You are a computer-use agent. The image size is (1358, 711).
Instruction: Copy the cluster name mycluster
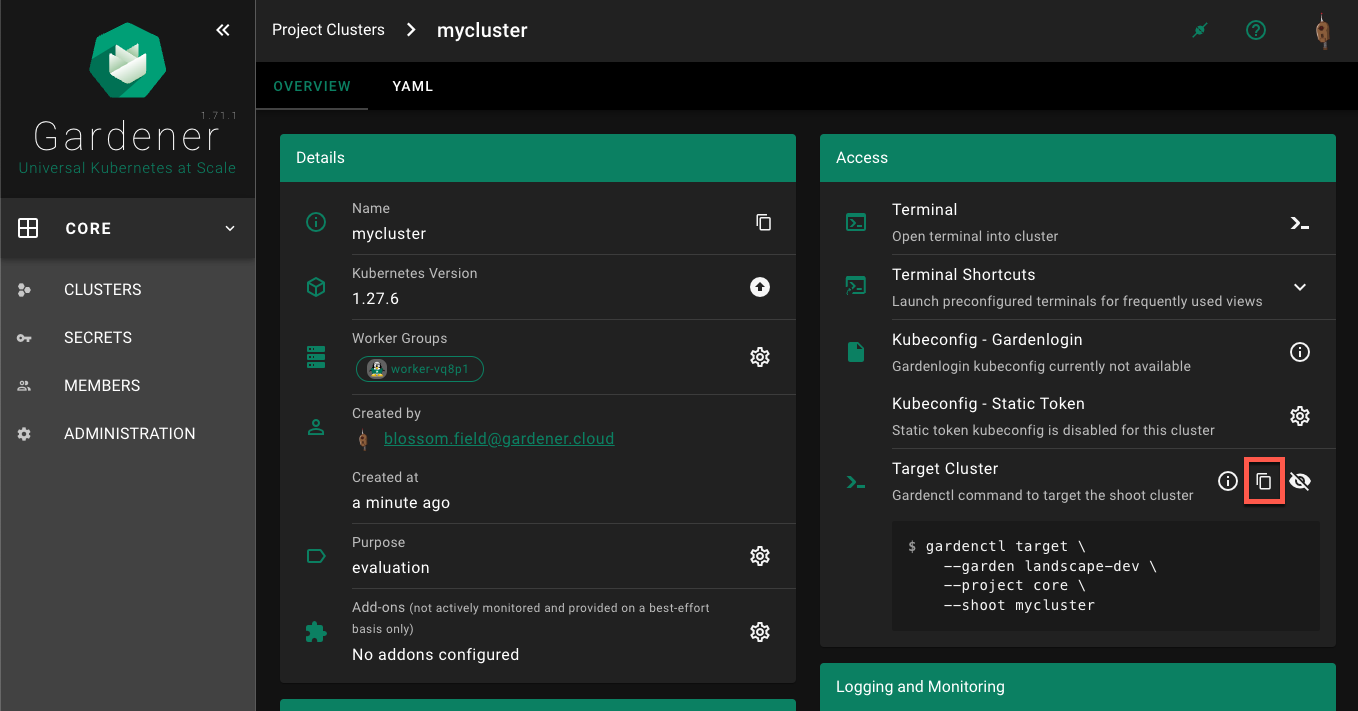click(x=763, y=222)
